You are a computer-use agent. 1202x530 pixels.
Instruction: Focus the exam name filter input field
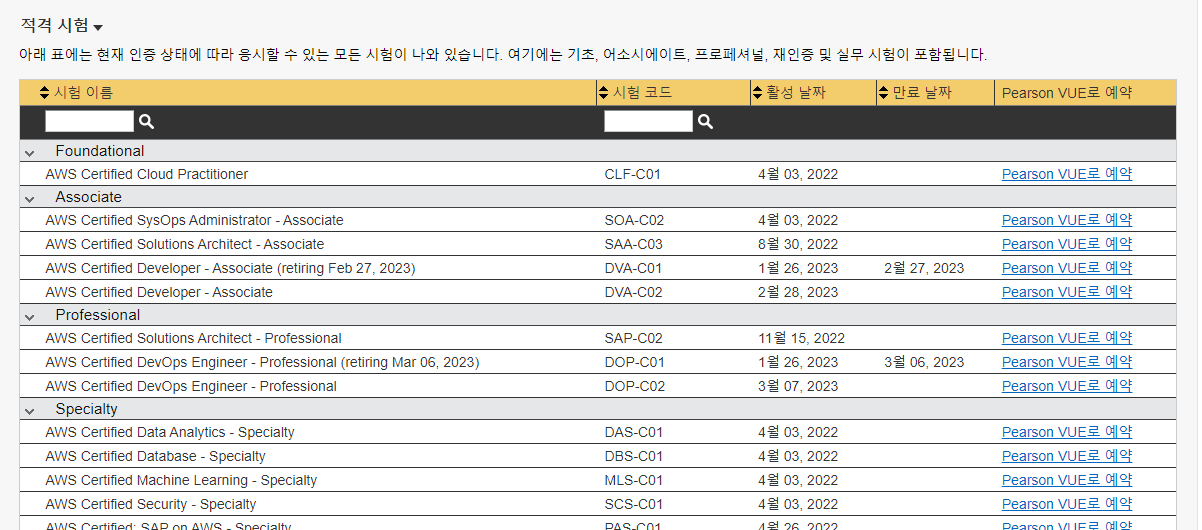coord(89,121)
